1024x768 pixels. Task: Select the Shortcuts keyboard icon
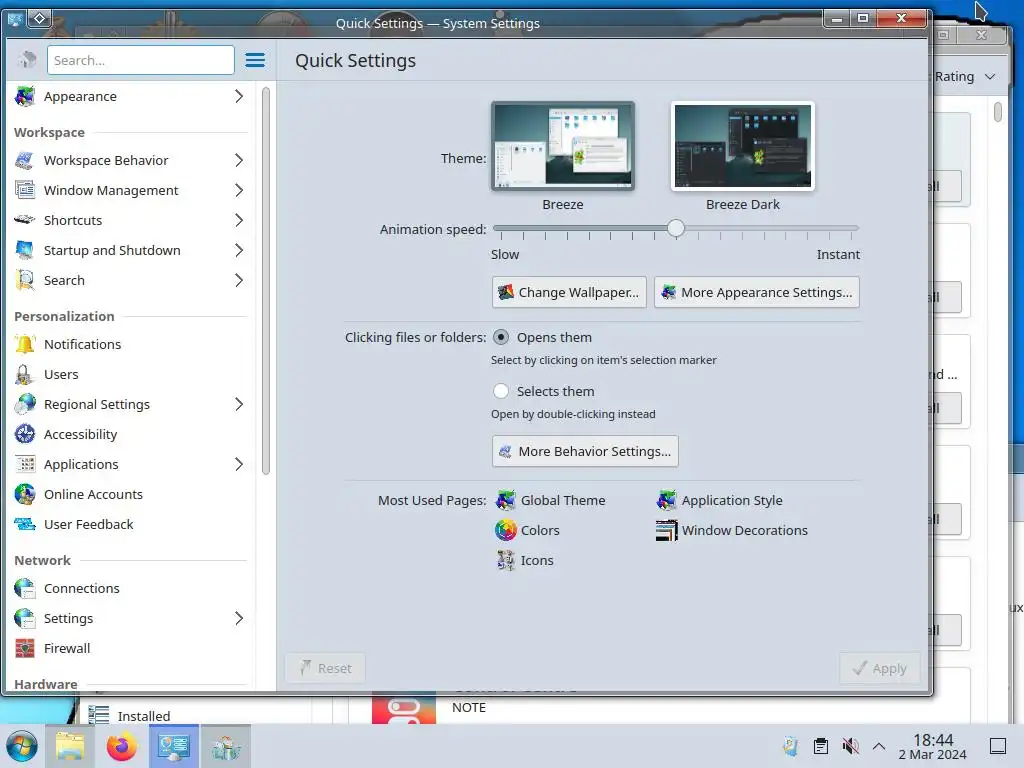click(25, 220)
